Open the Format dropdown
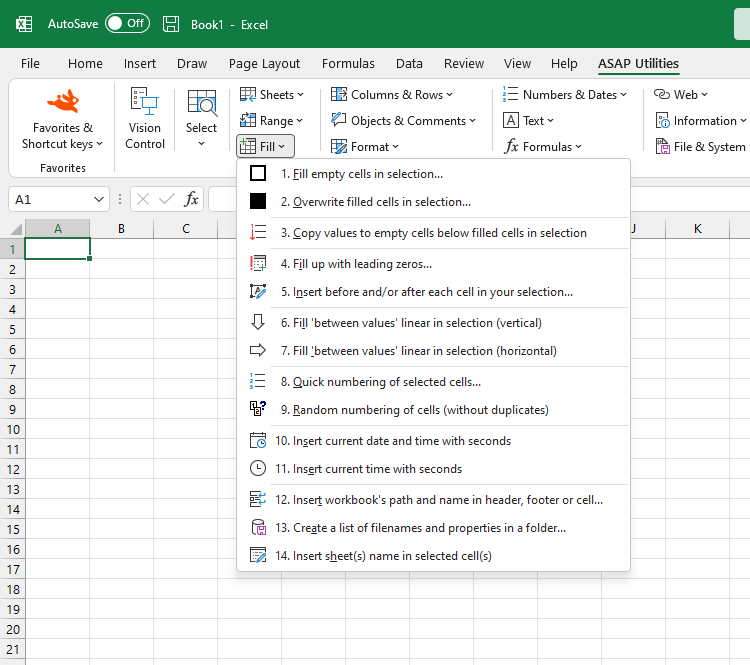Screen dimensions: 750x665 pyautogui.click(x=364, y=146)
